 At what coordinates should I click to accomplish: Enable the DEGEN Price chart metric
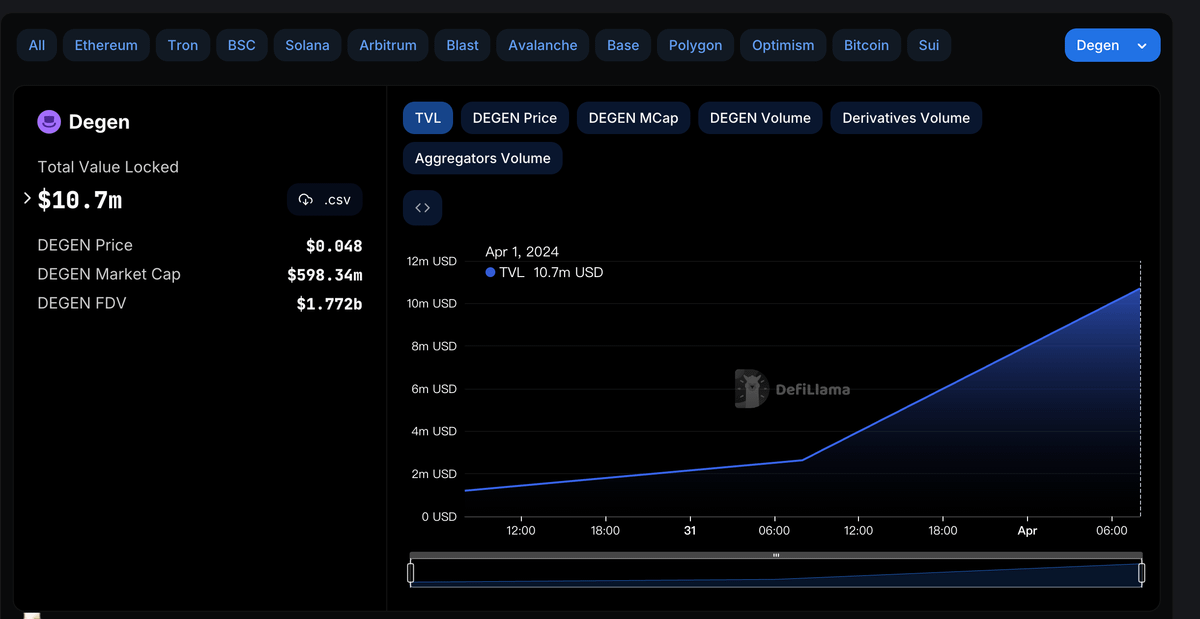click(514, 118)
